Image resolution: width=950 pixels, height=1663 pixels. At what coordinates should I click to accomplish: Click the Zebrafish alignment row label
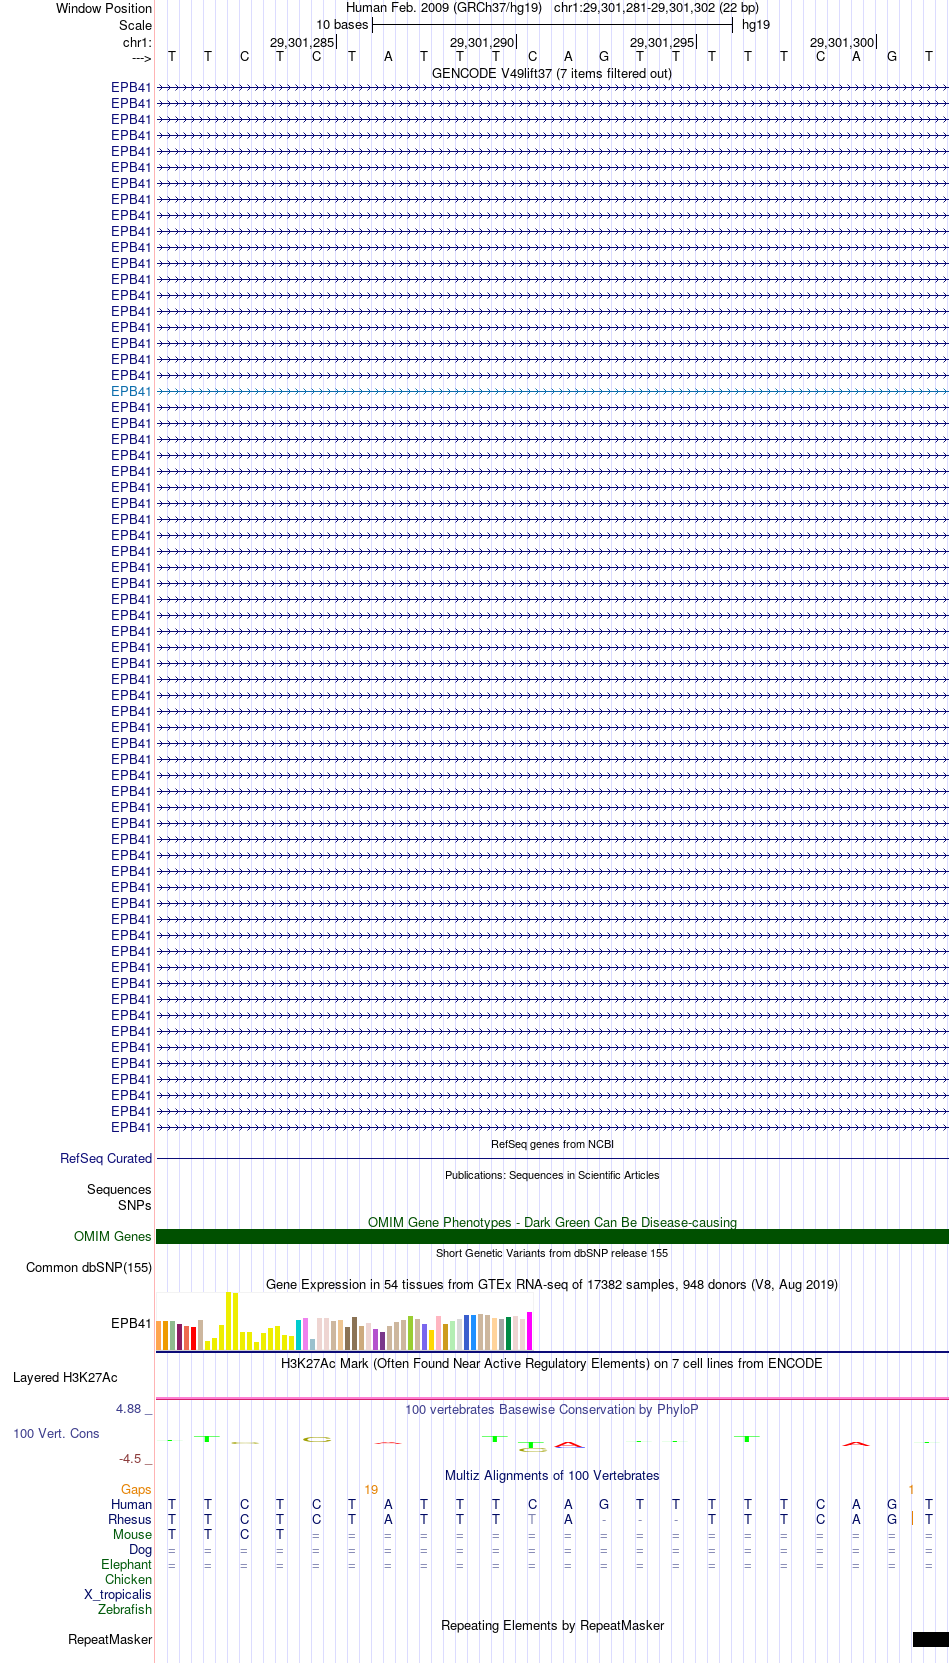click(x=125, y=1609)
